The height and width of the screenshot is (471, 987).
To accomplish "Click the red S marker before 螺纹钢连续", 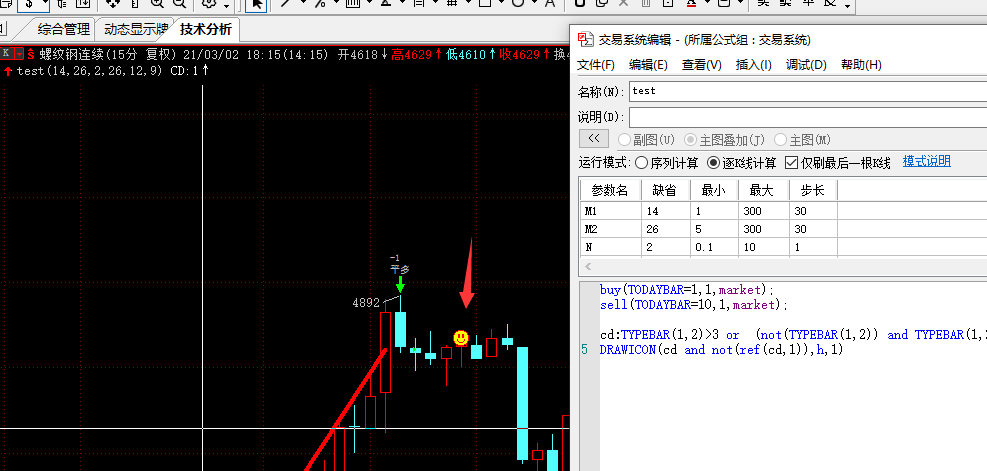I will coord(31,54).
